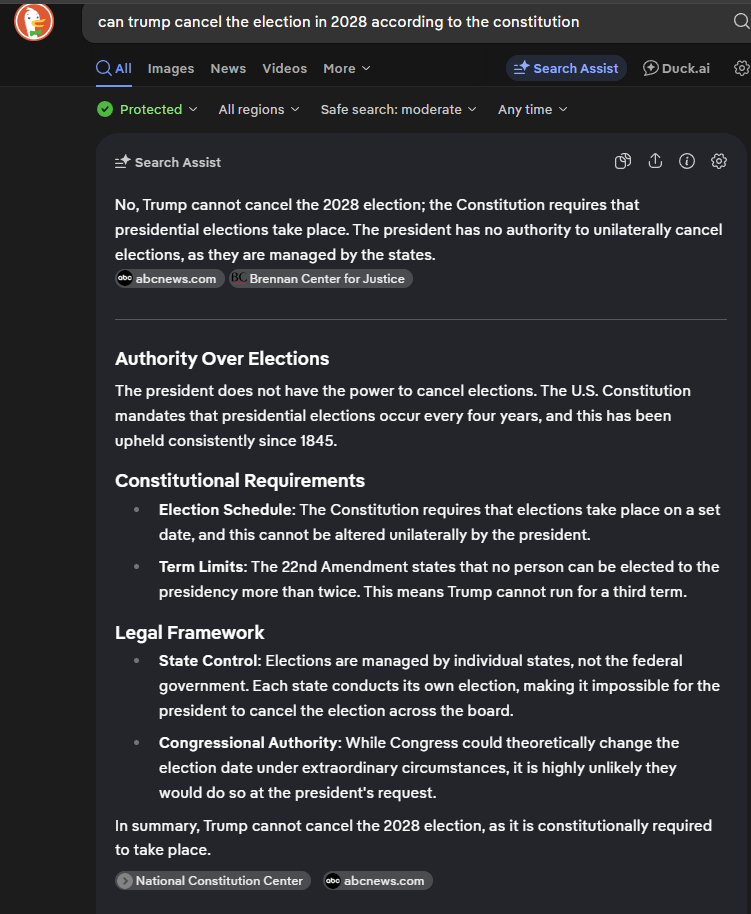Image resolution: width=751 pixels, height=914 pixels.
Task: Click the search magnifier icon
Action: tap(740, 22)
